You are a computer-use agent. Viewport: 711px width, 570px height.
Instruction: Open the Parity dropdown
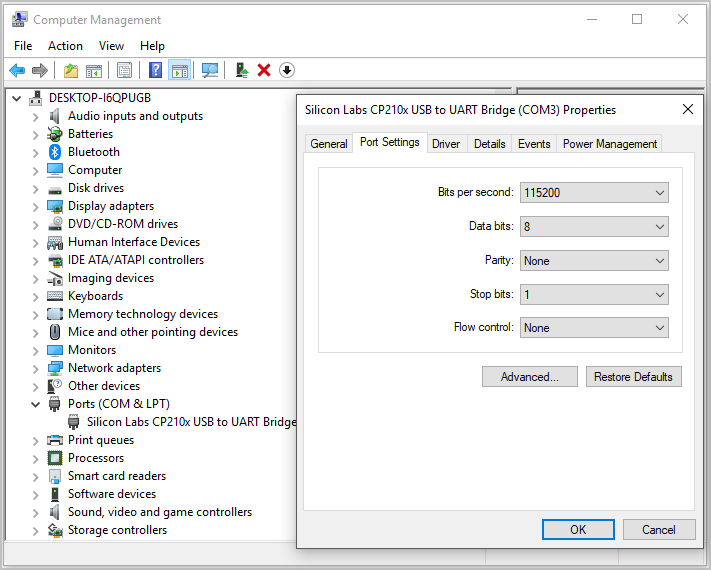594,261
